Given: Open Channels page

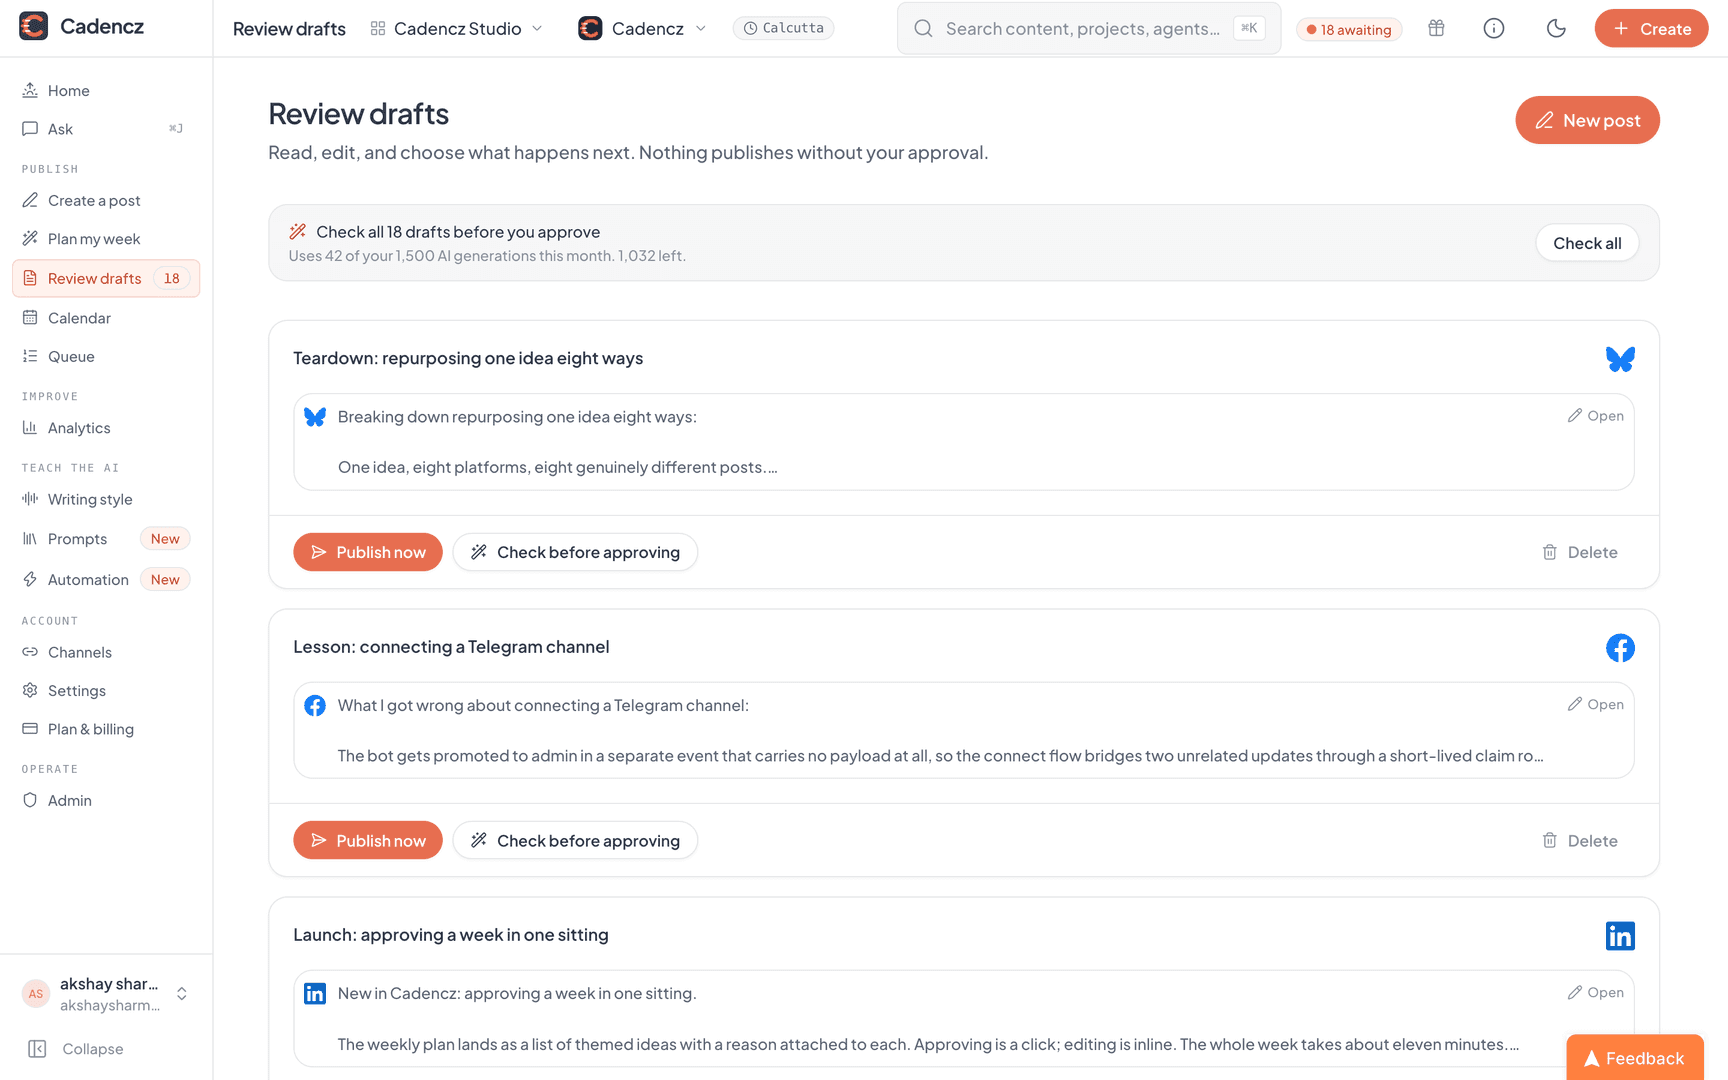Looking at the screenshot, I should pos(106,652).
